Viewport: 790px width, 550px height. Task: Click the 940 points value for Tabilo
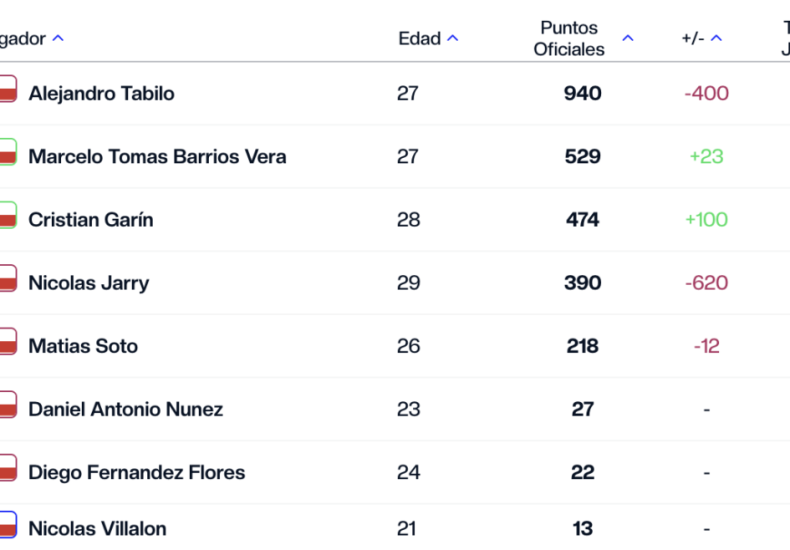pos(582,93)
